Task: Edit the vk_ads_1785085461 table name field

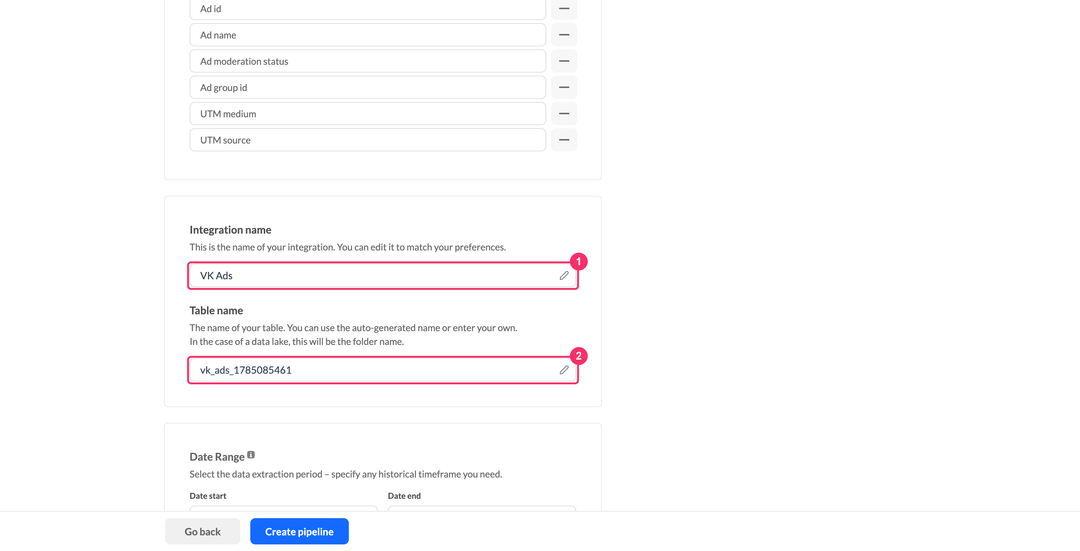Action: [x=383, y=370]
